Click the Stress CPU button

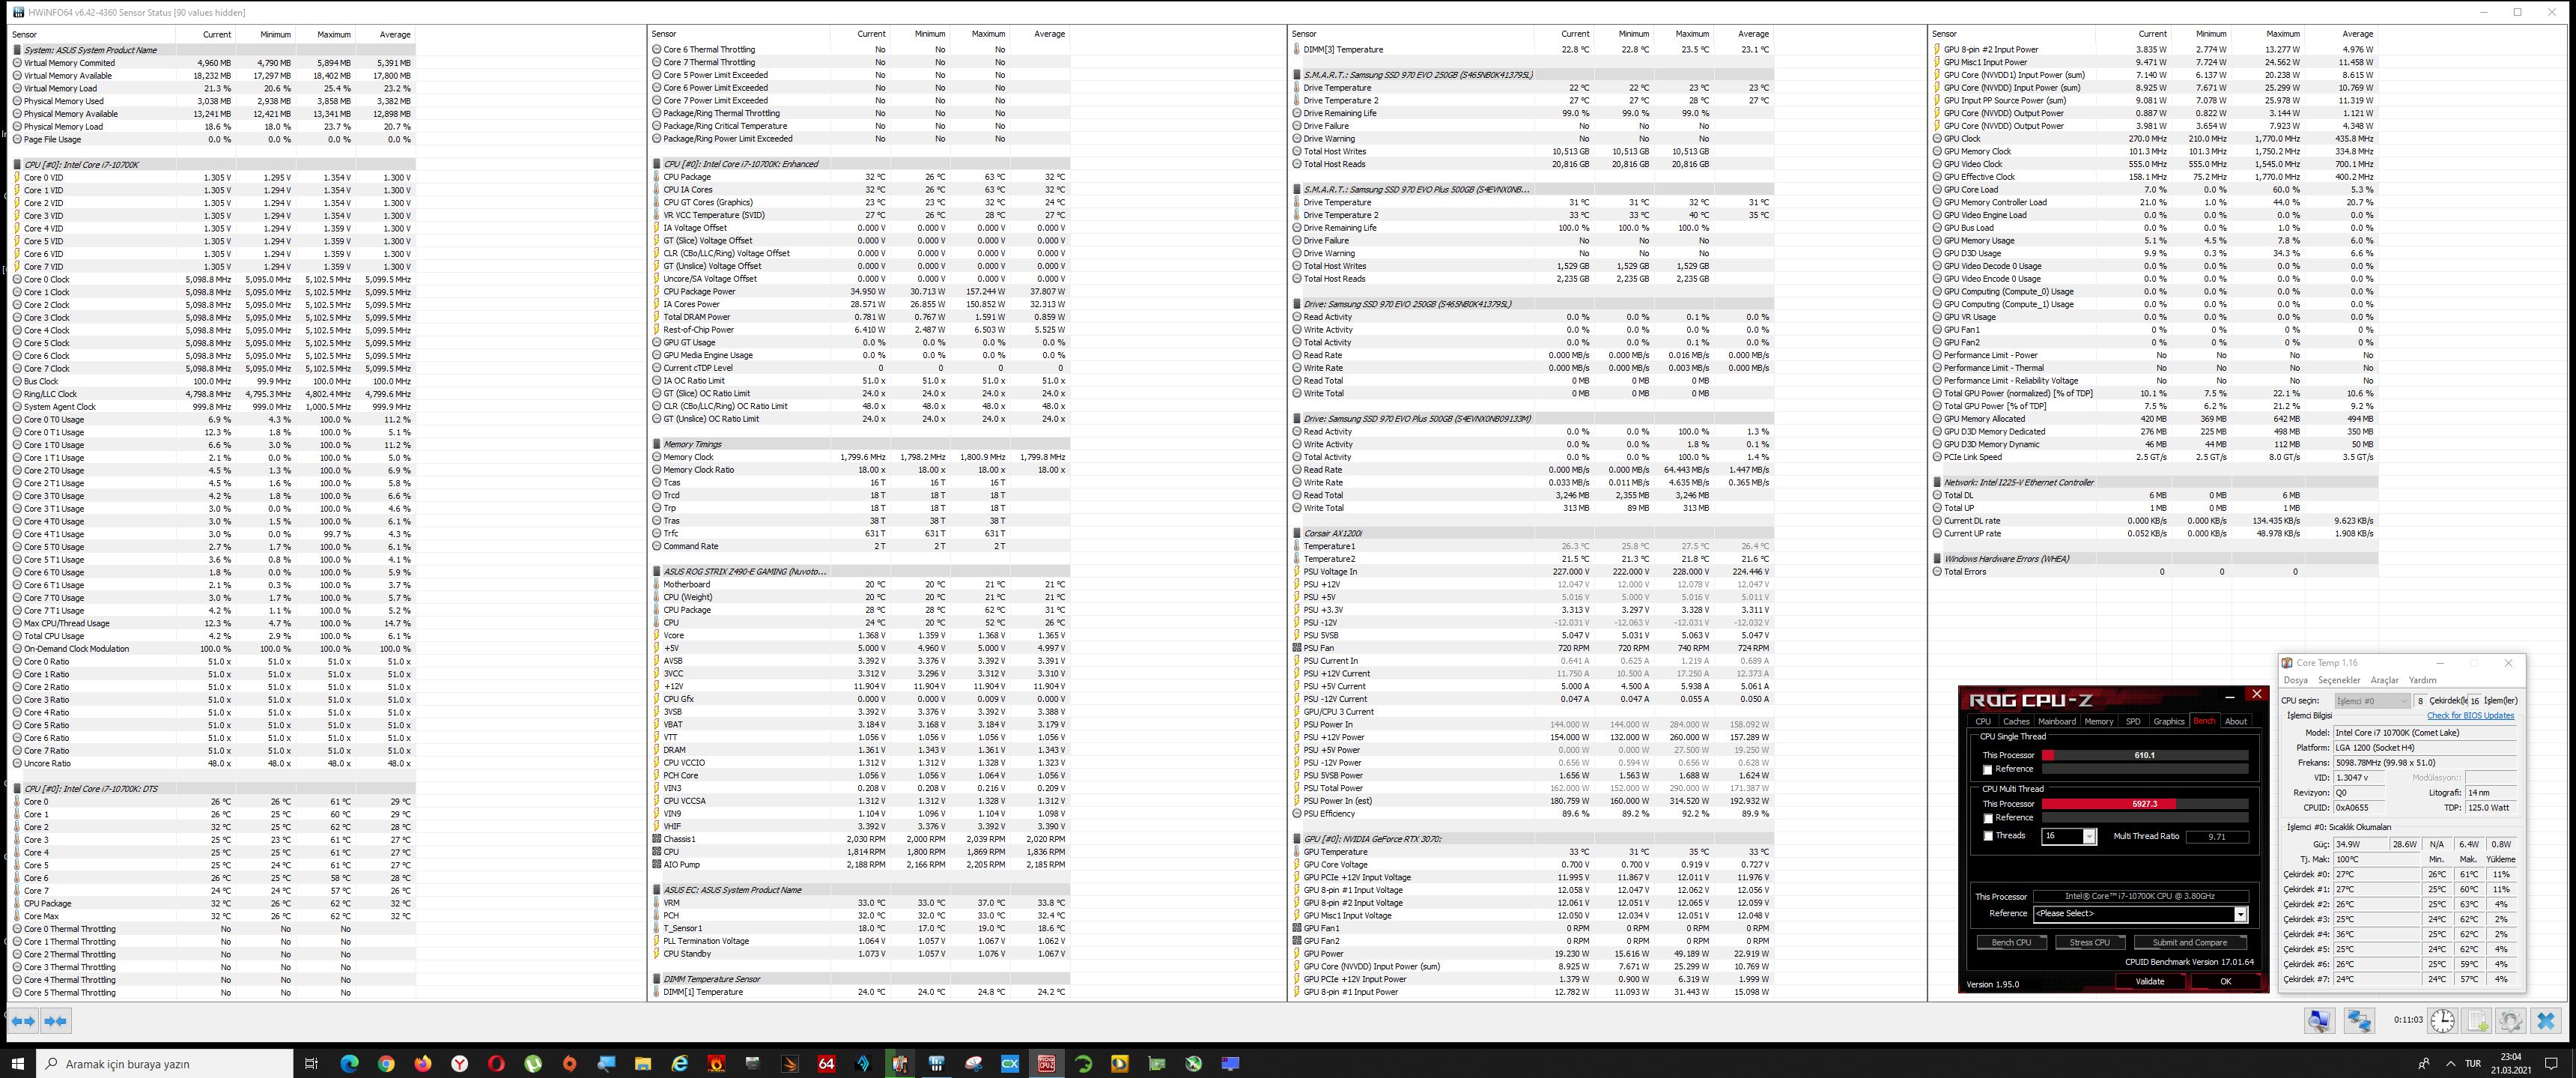tap(2089, 942)
